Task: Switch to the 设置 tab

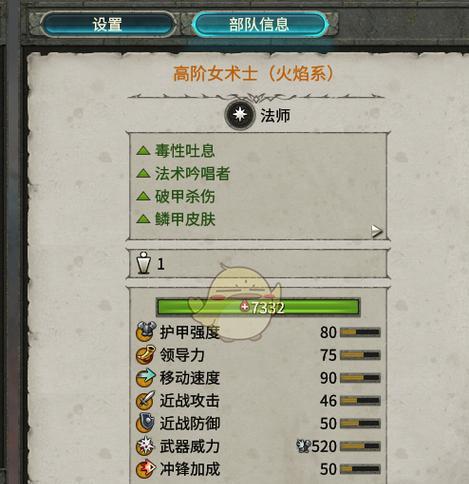Action: [107, 25]
